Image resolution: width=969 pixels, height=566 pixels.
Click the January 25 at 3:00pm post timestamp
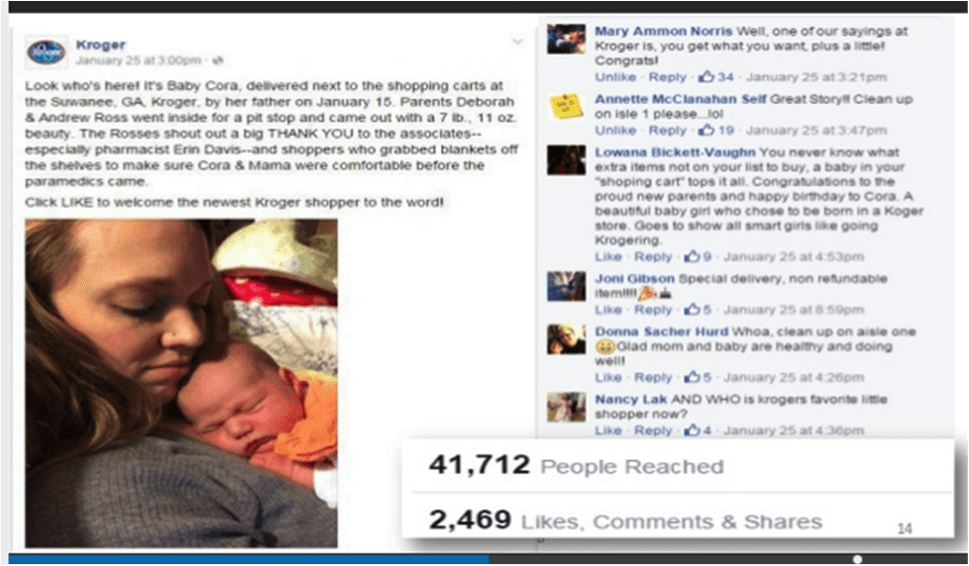138,61
